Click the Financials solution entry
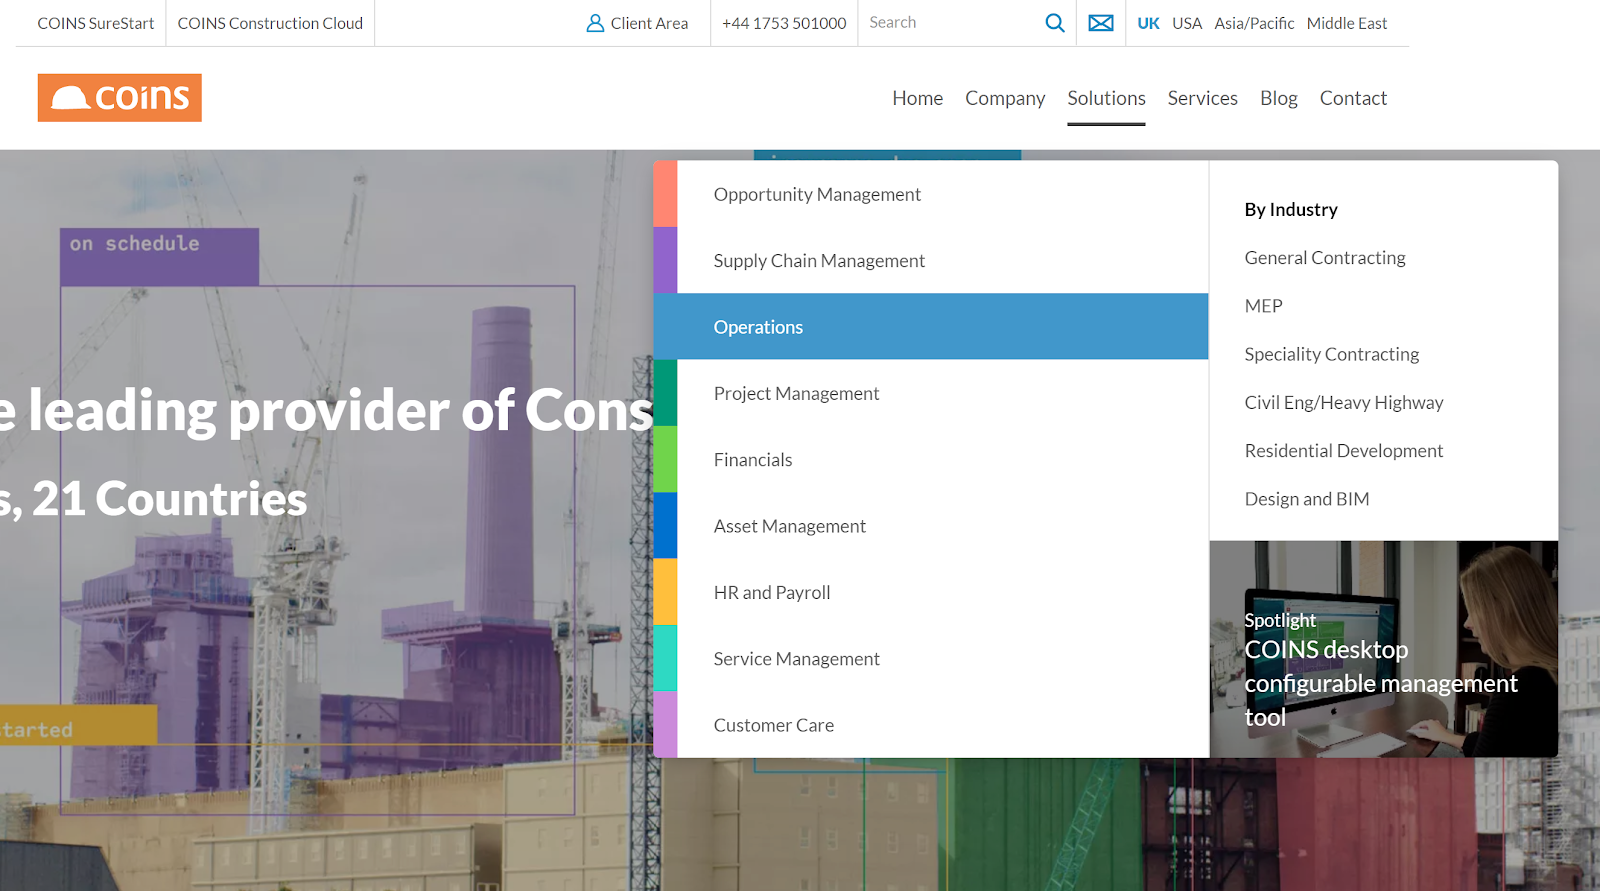 click(x=753, y=460)
